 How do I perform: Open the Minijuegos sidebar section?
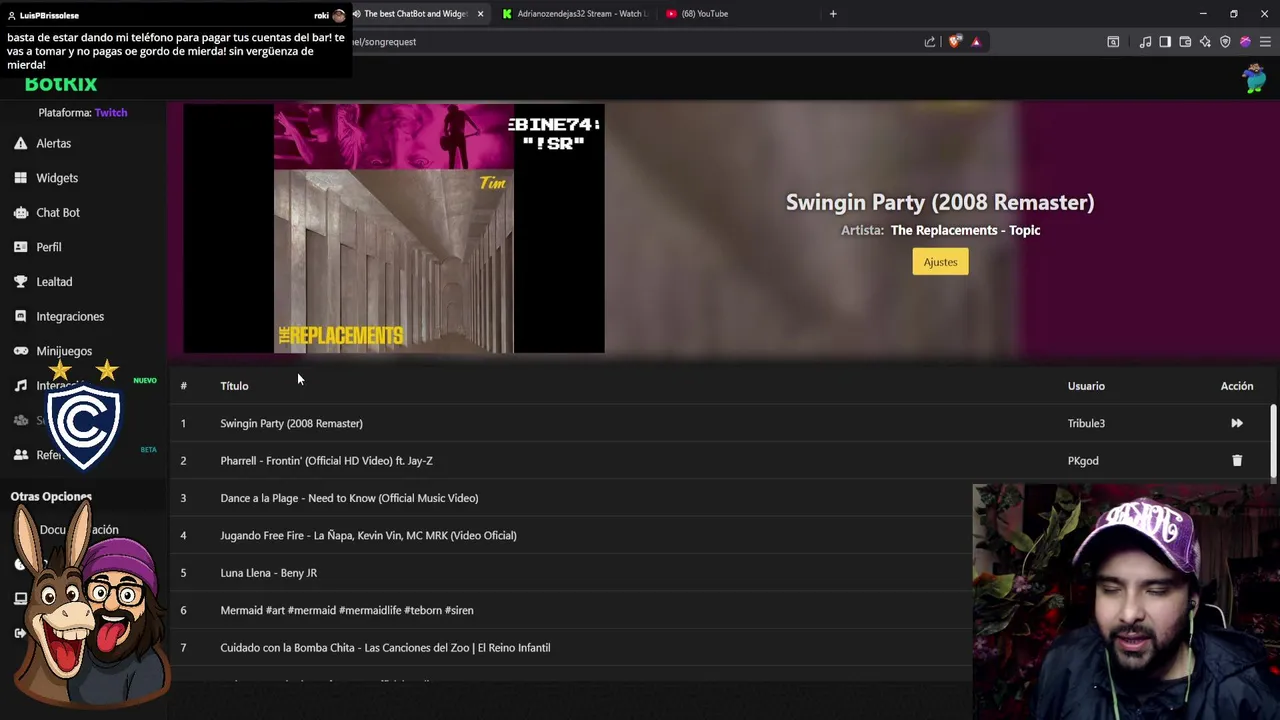pyautogui.click(x=64, y=351)
